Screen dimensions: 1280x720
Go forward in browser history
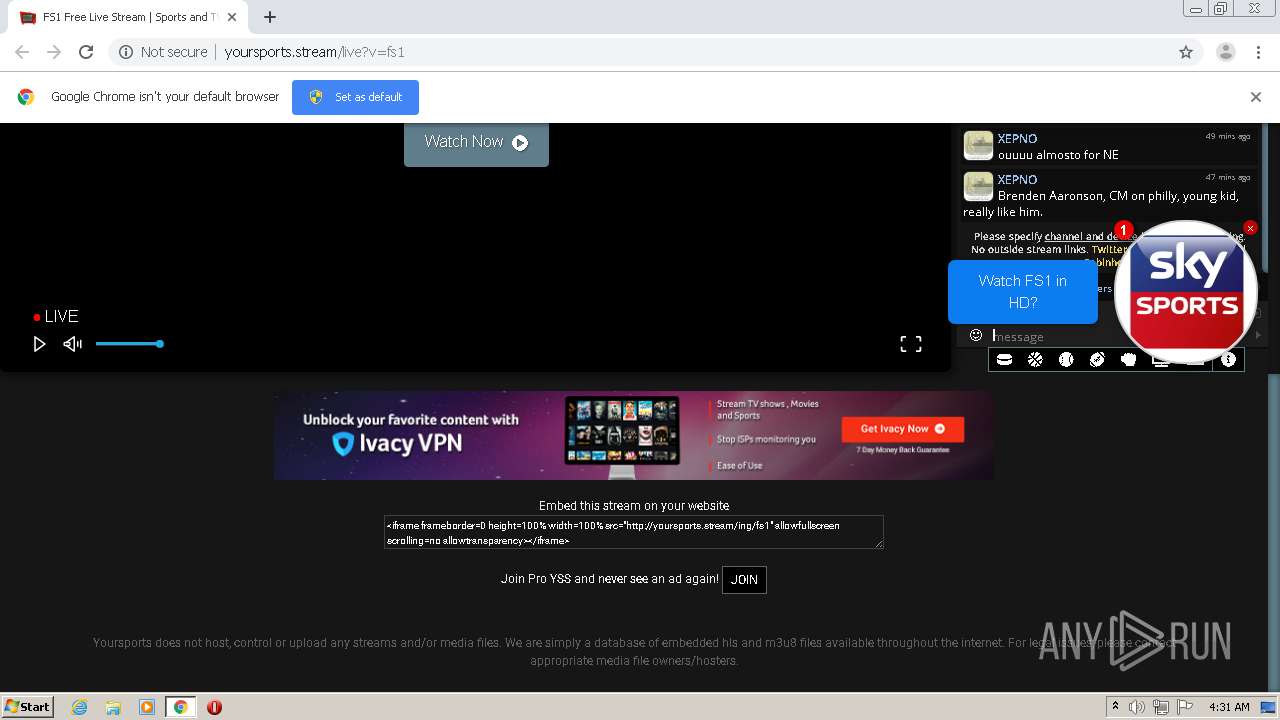click(54, 52)
